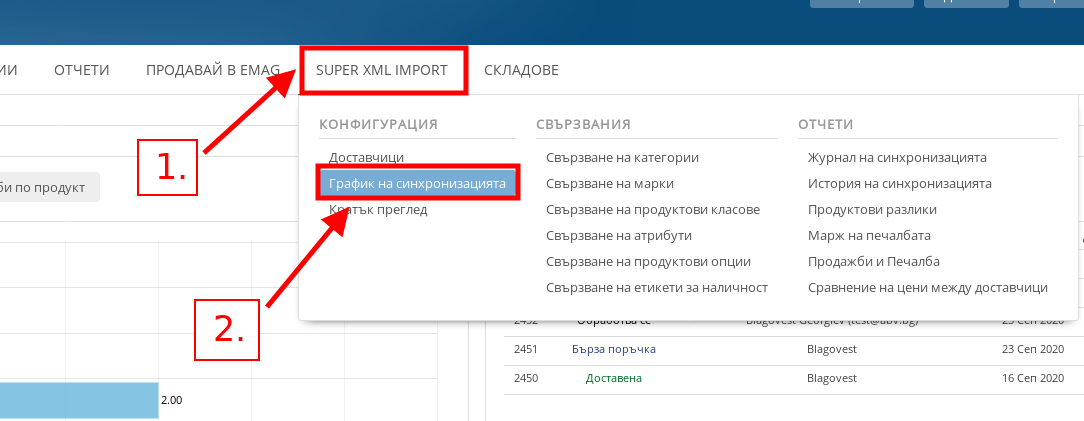Open Свързване на продуктови опции
This screenshot has height=421, width=1084.
click(648, 262)
